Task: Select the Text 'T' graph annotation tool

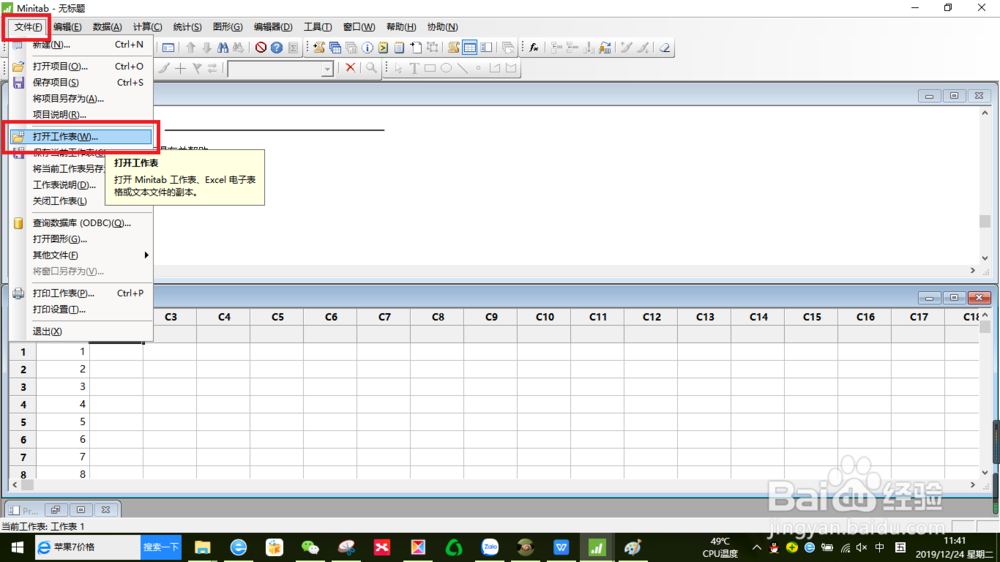Action: 415,68
